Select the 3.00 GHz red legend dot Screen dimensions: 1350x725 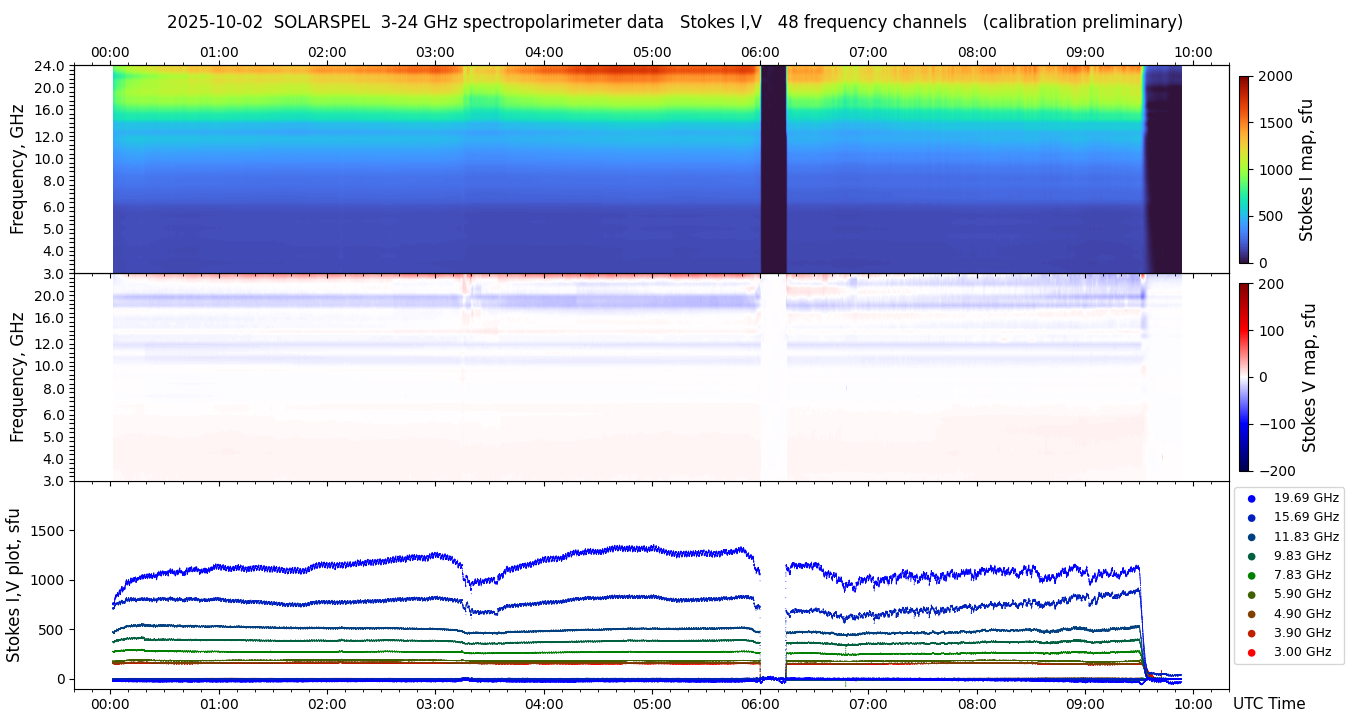(x=1251, y=653)
